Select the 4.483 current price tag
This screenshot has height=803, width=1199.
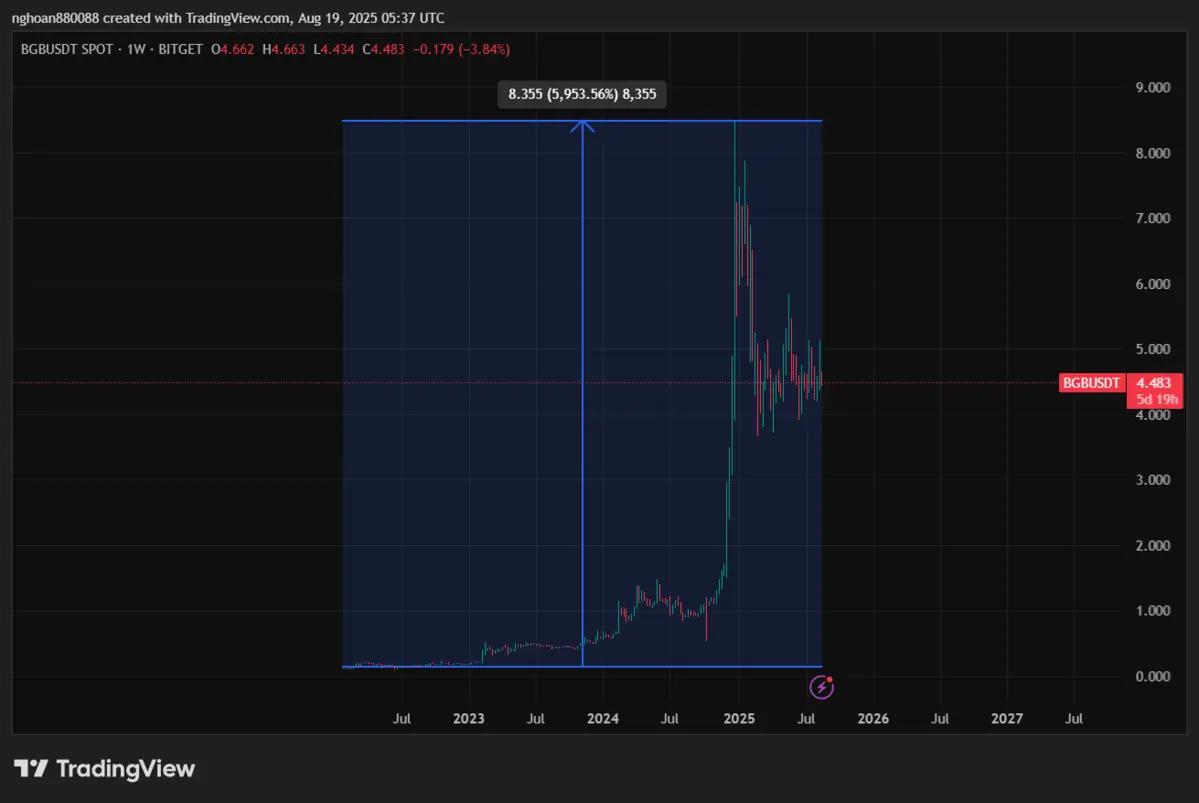1155,383
